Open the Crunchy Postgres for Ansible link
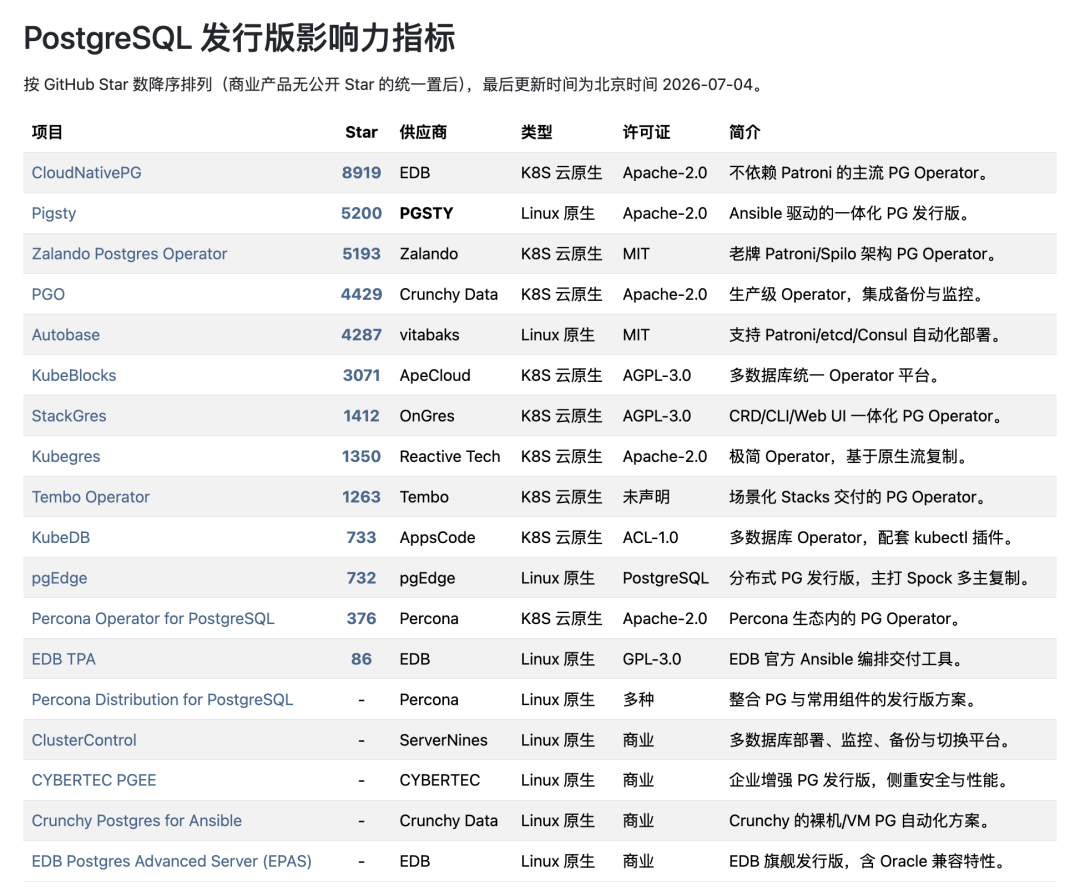This screenshot has height=895, width=1080. tap(136, 821)
